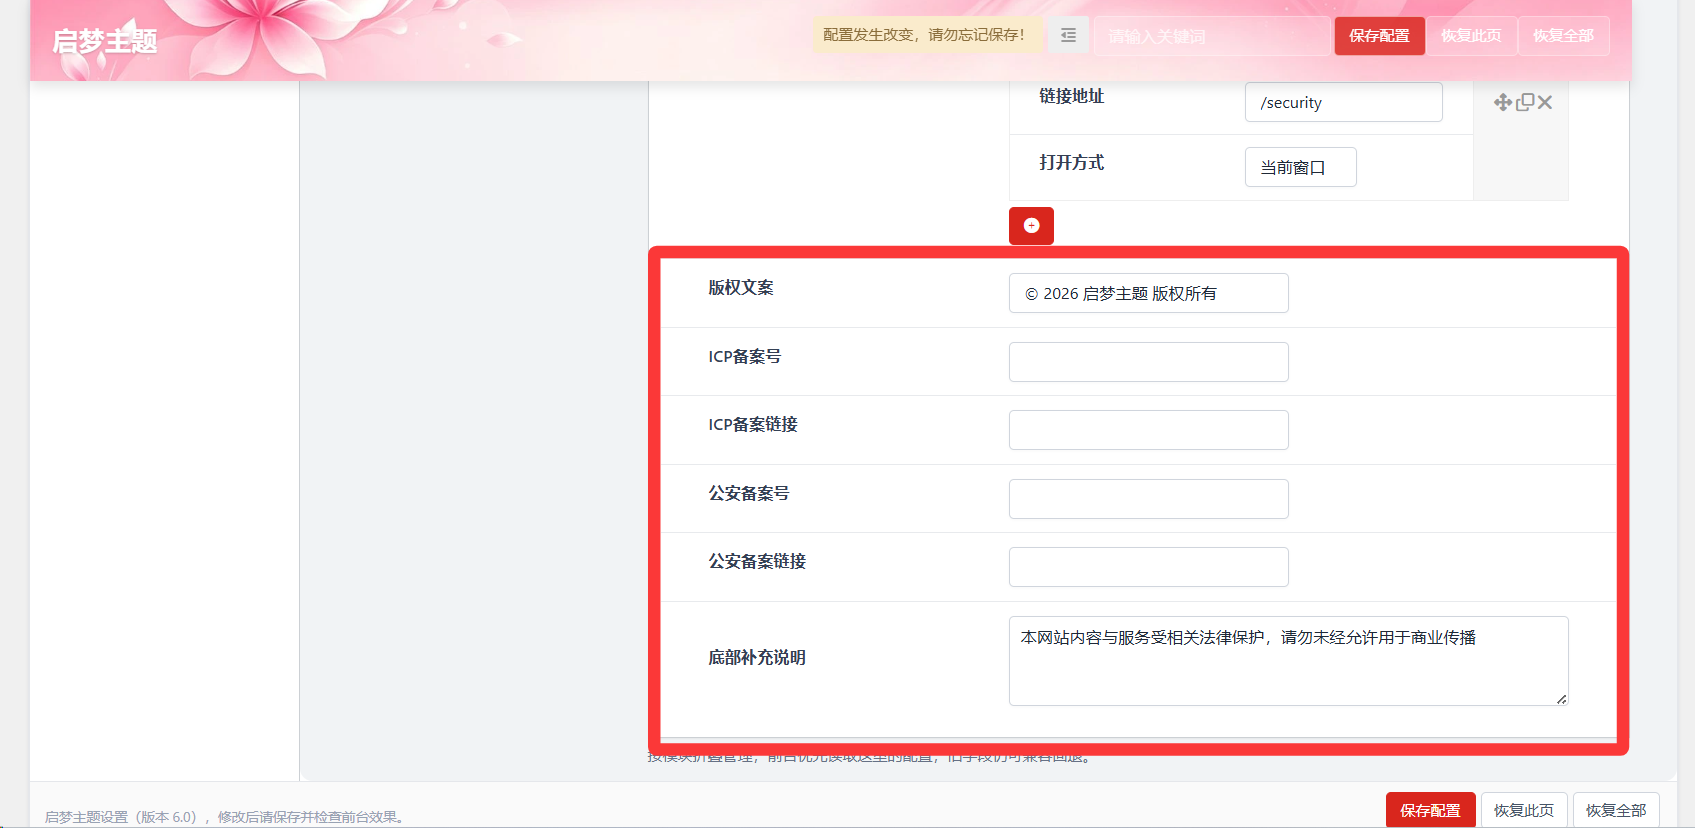Click the resize grip of the 底部补充说明 textarea
The width and height of the screenshot is (1695, 828).
pyautogui.click(x=1561, y=699)
